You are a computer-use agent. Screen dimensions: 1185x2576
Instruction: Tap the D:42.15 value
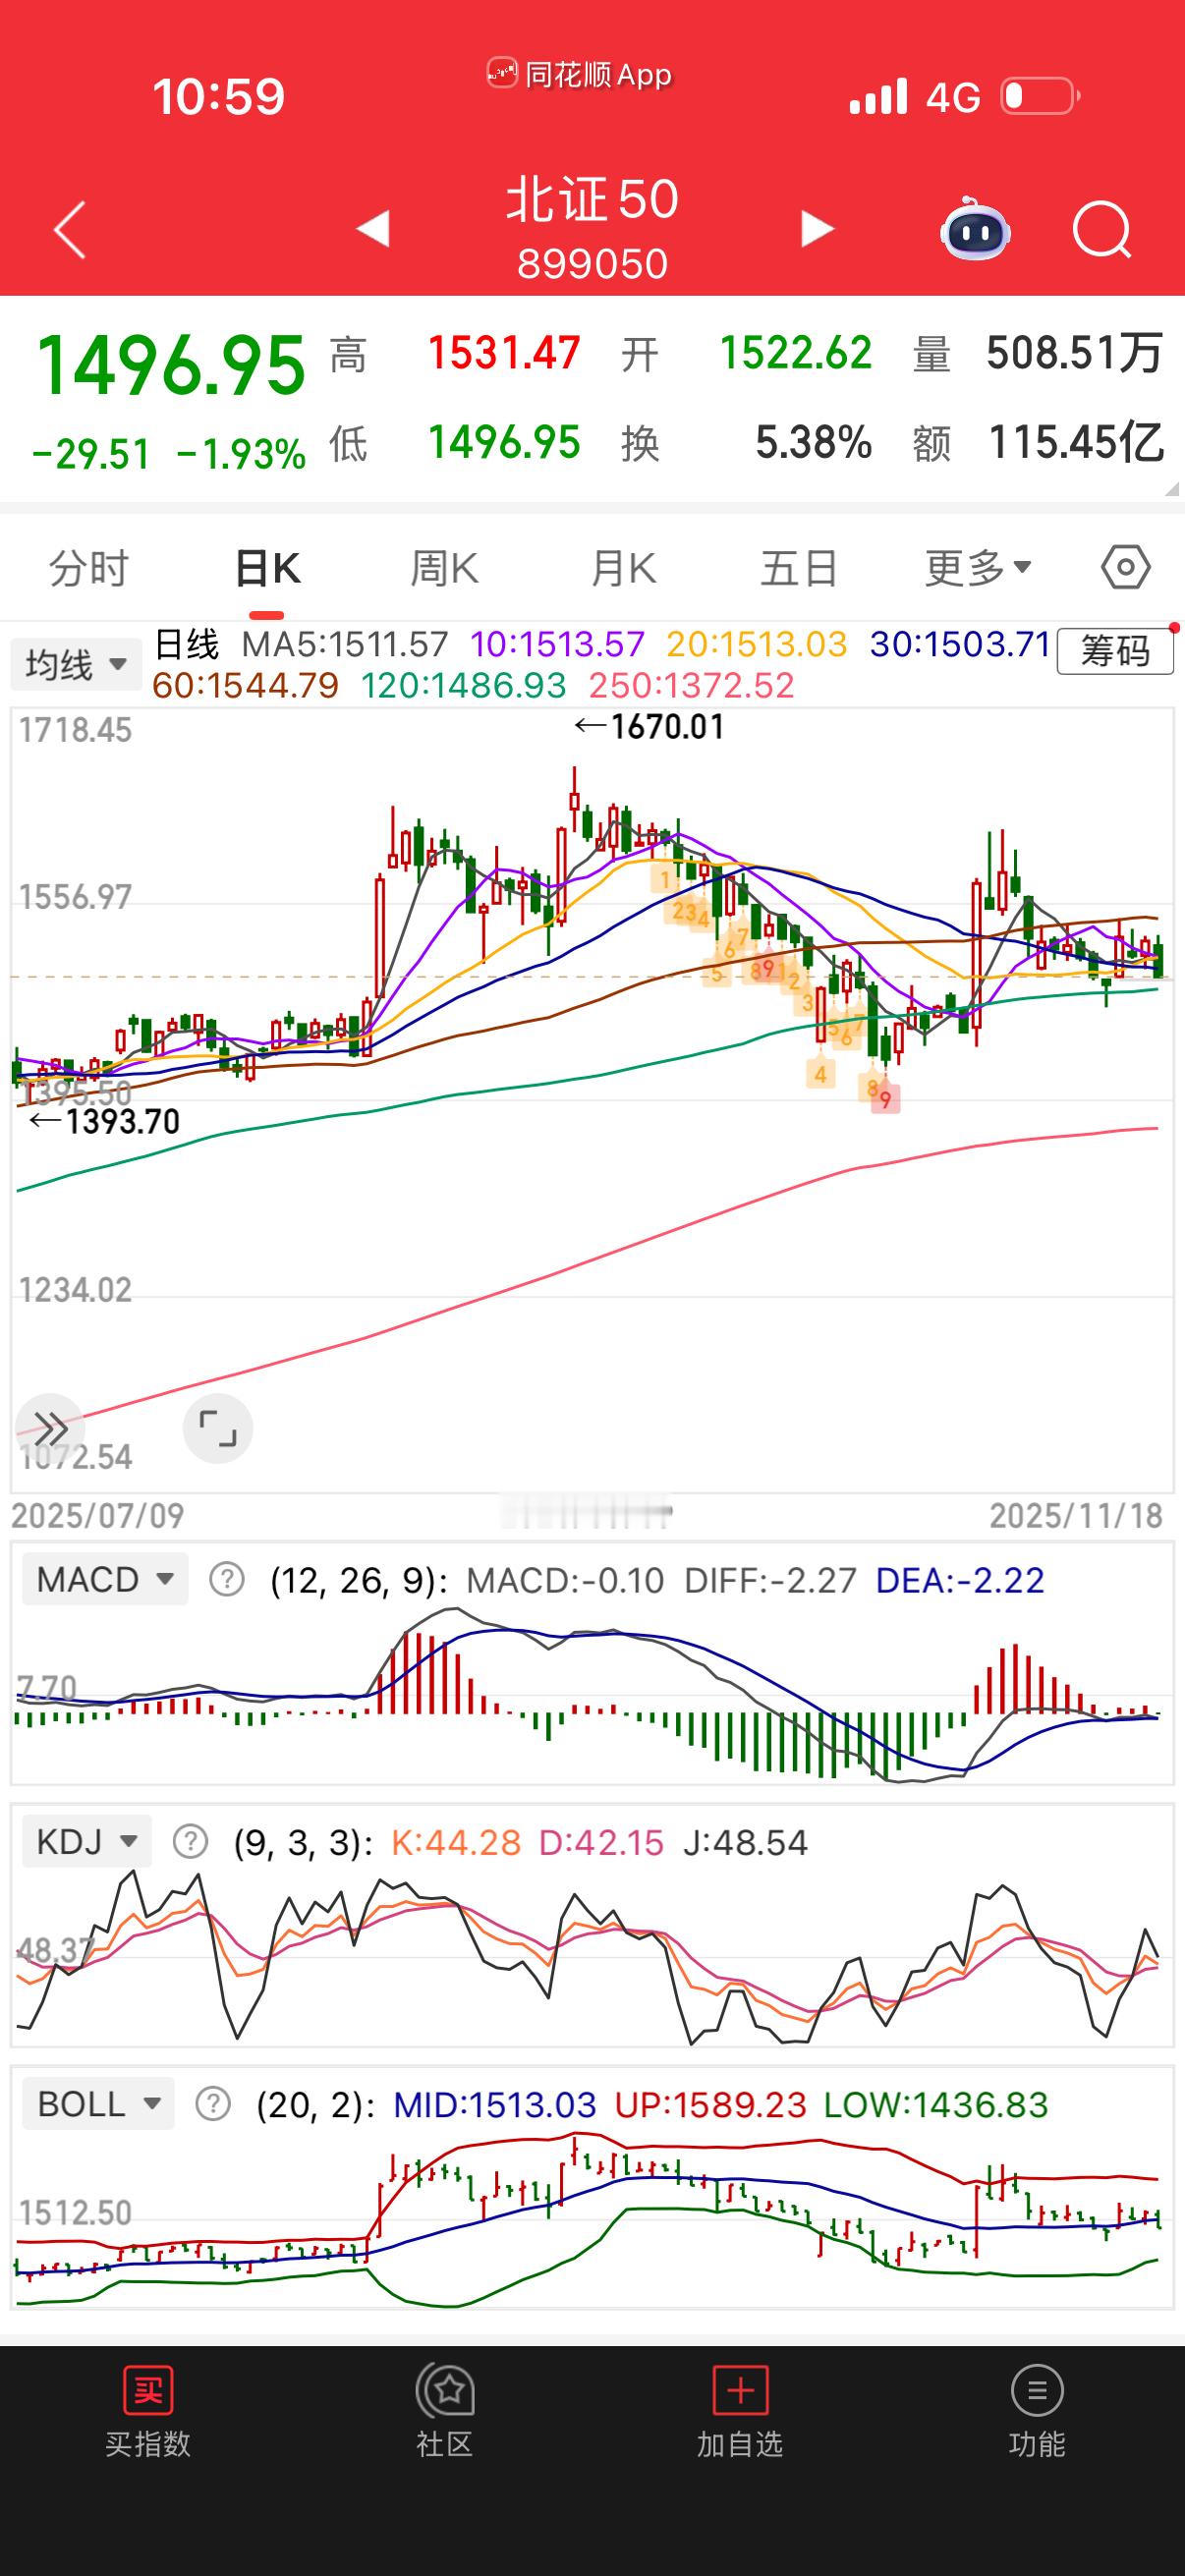coord(601,1842)
